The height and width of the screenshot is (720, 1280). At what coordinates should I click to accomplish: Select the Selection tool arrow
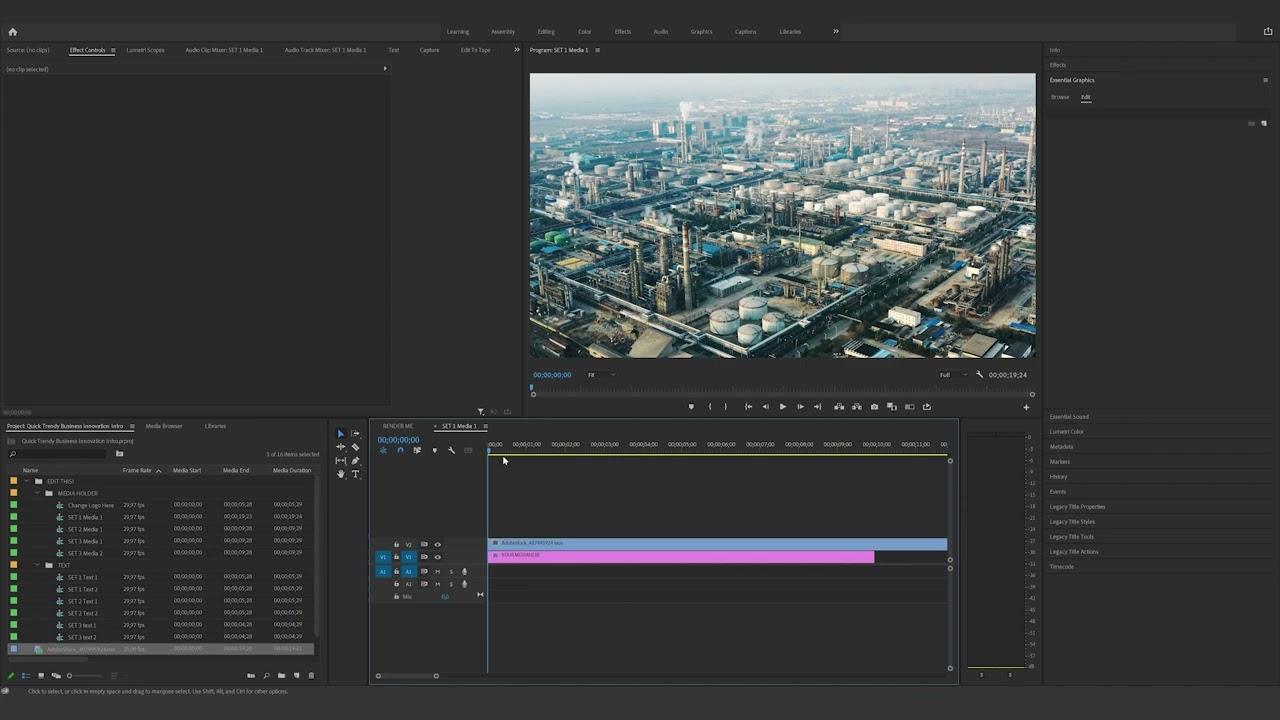point(340,434)
